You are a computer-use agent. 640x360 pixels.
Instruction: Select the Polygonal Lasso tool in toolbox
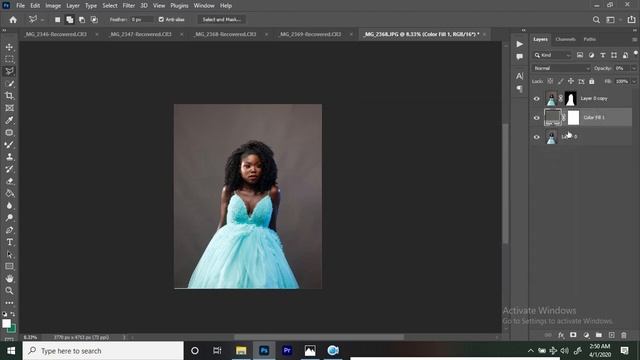pos(9,71)
